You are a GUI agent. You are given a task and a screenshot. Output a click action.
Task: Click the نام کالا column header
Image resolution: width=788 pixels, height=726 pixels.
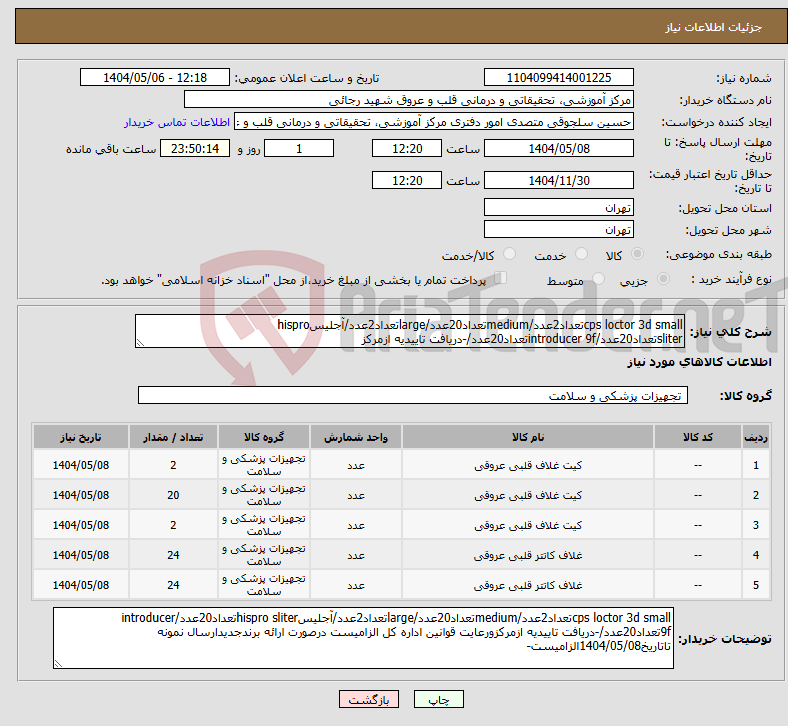tap(528, 437)
